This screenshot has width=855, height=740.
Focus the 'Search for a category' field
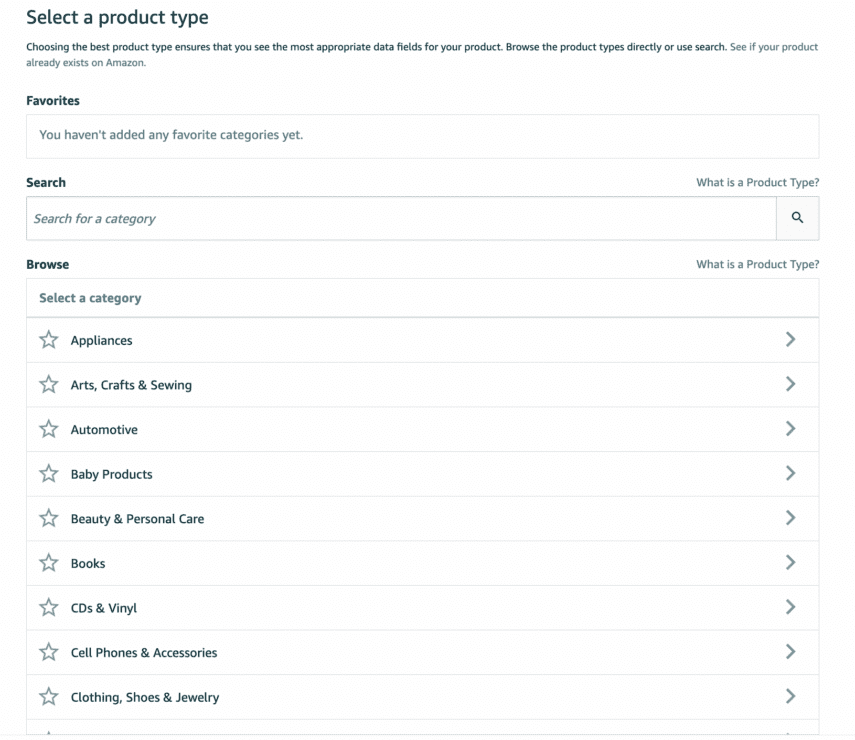point(400,218)
